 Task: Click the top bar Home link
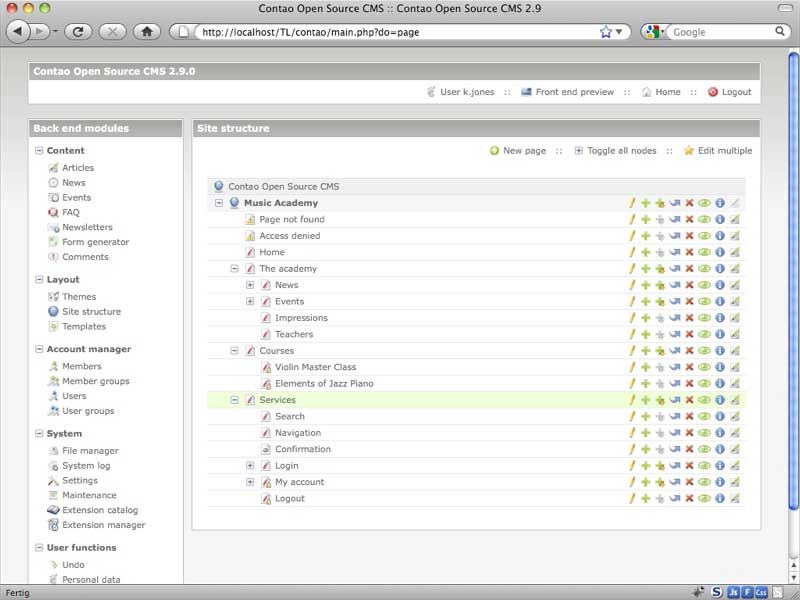click(x=668, y=92)
